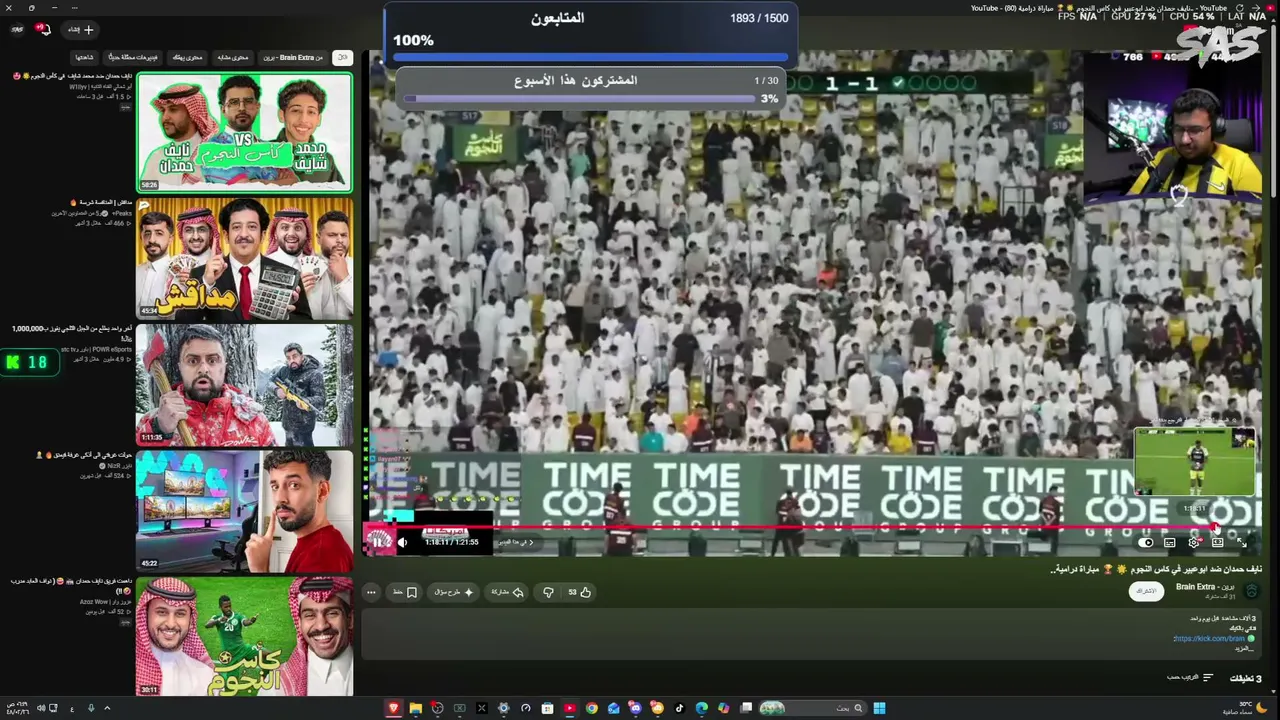Open the gaming room setup video thumbnail
The image size is (1280, 720).
pos(245,510)
